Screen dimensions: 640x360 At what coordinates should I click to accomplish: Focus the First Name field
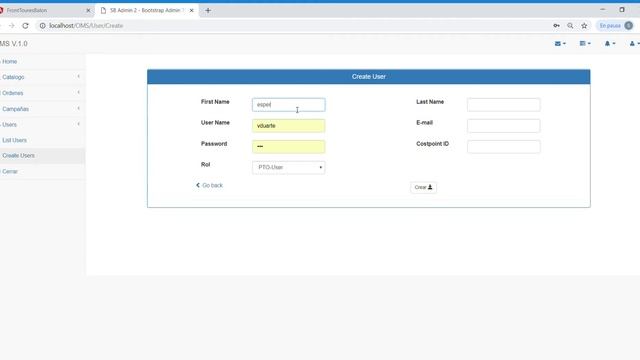289,105
